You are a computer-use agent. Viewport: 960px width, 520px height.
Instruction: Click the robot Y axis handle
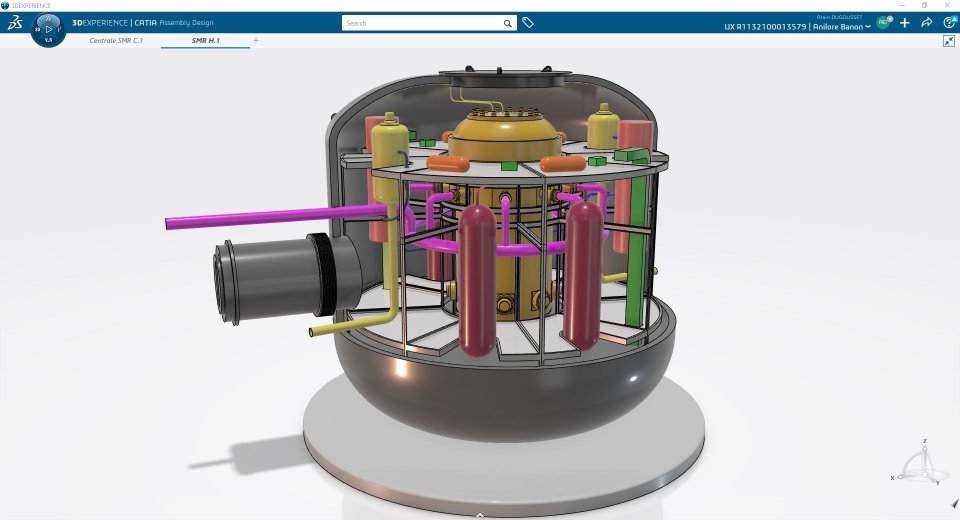tap(936, 481)
